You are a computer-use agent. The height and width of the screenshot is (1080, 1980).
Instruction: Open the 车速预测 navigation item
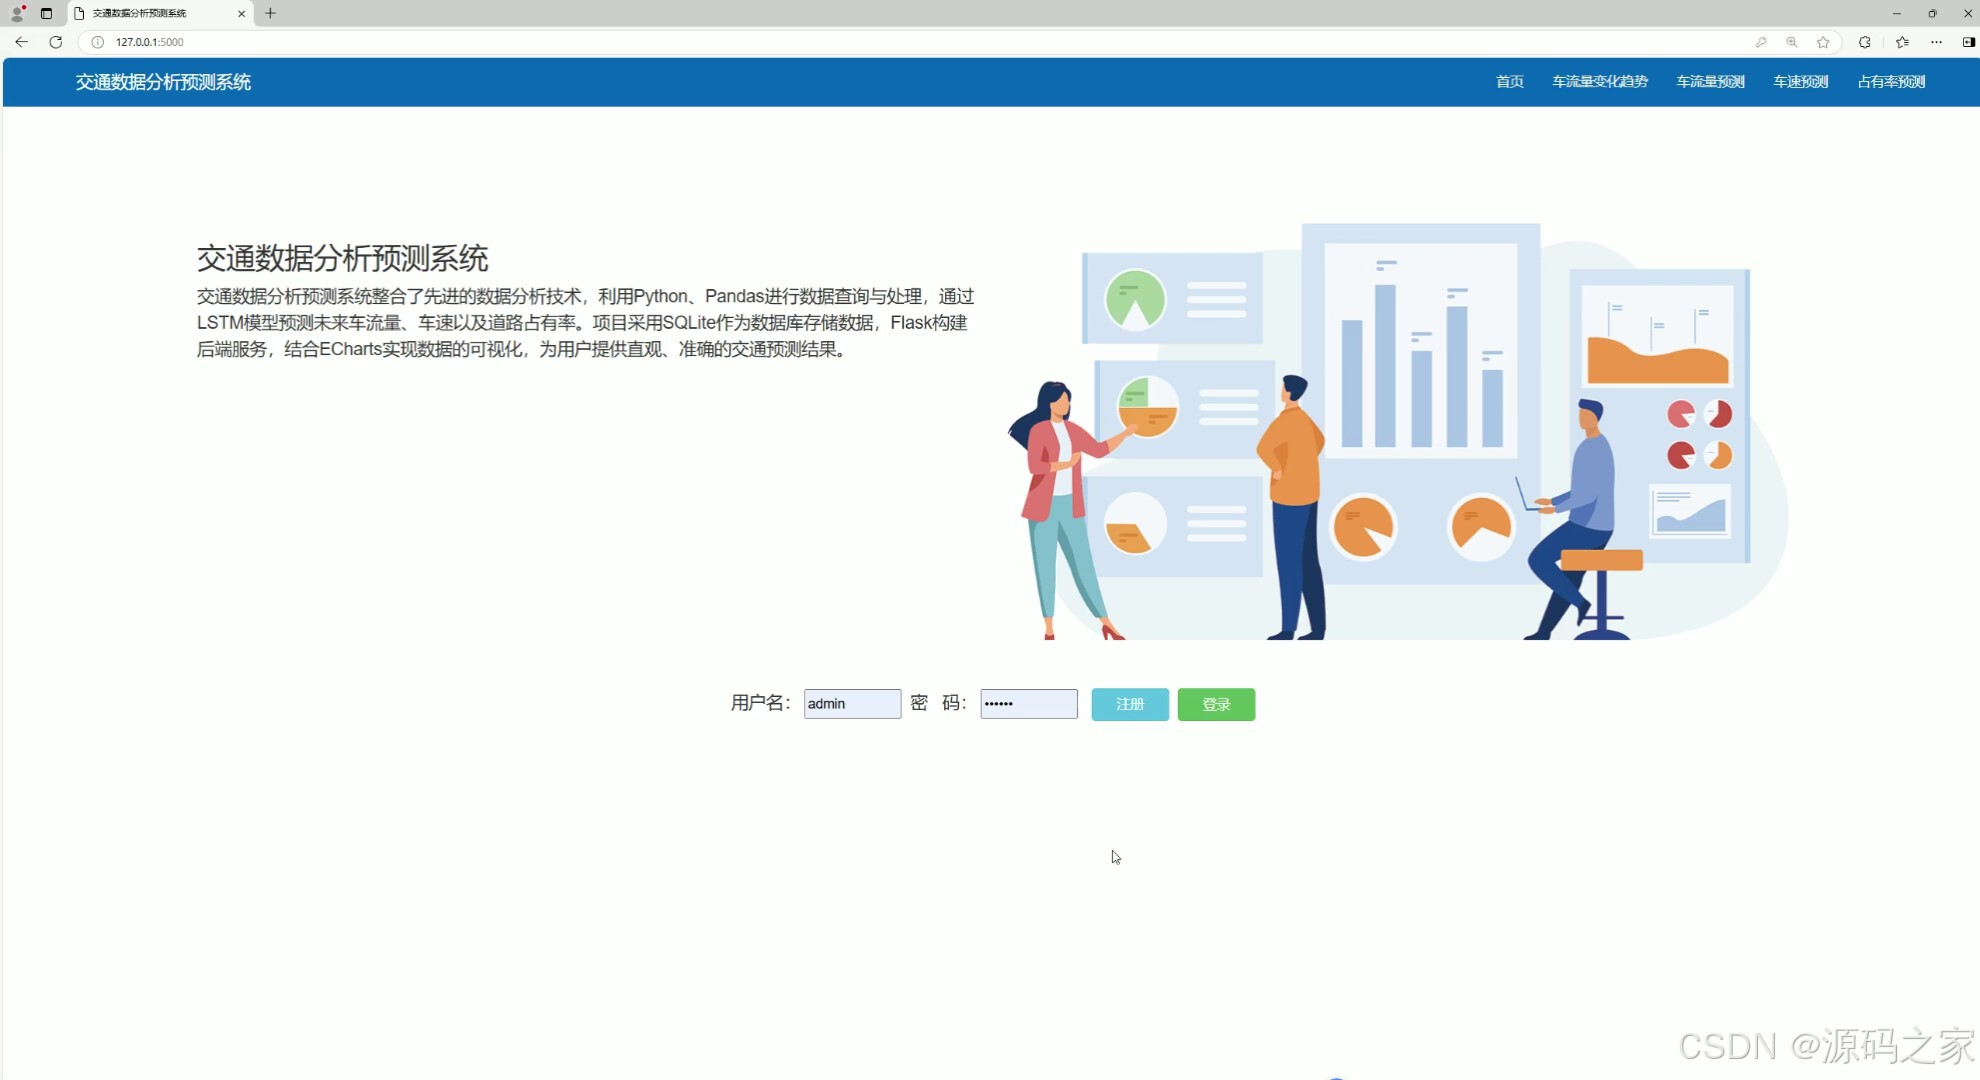coord(1799,81)
